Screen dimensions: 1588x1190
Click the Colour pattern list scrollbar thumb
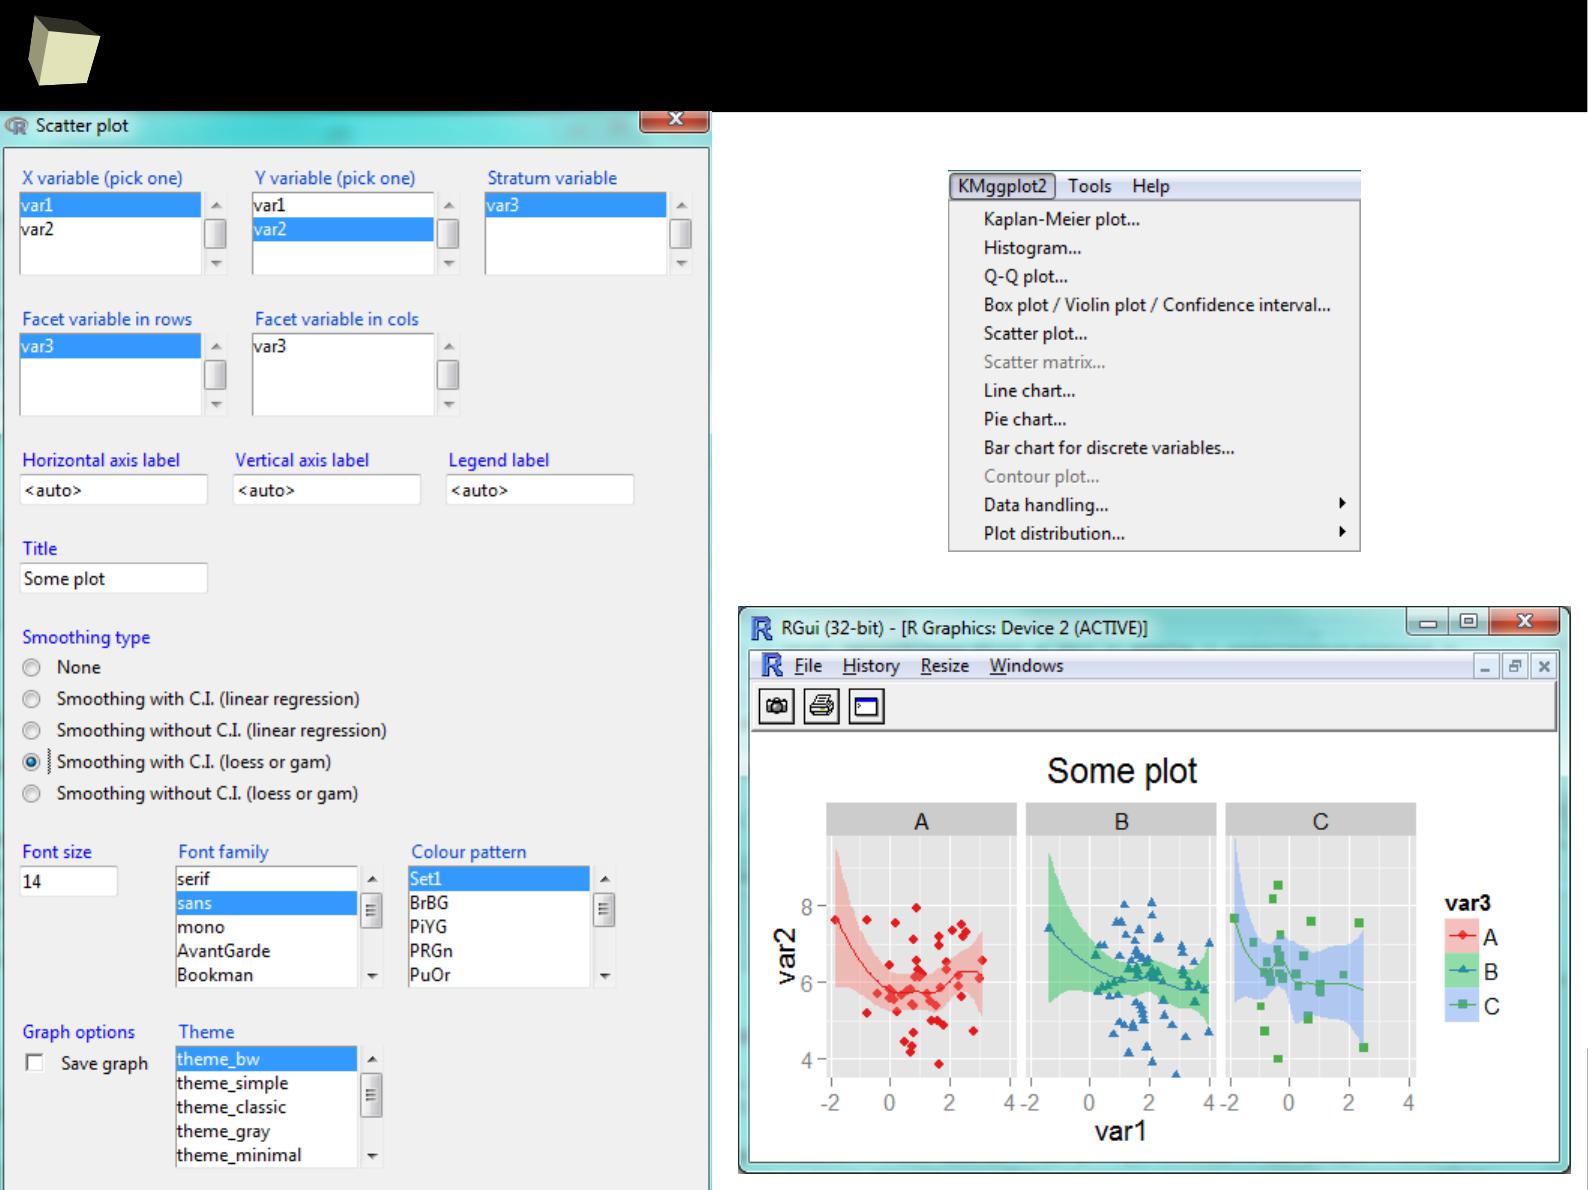pyautogui.click(x=604, y=910)
